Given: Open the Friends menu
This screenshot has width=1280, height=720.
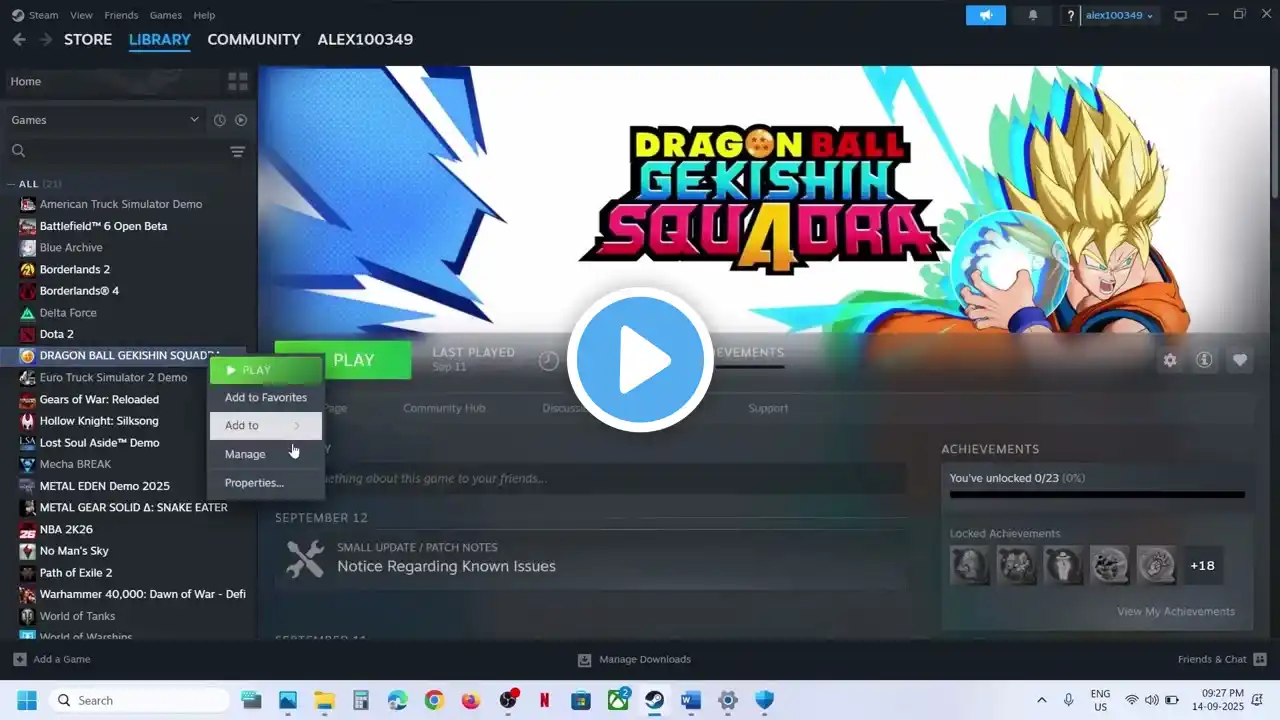Looking at the screenshot, I should 121,15.
